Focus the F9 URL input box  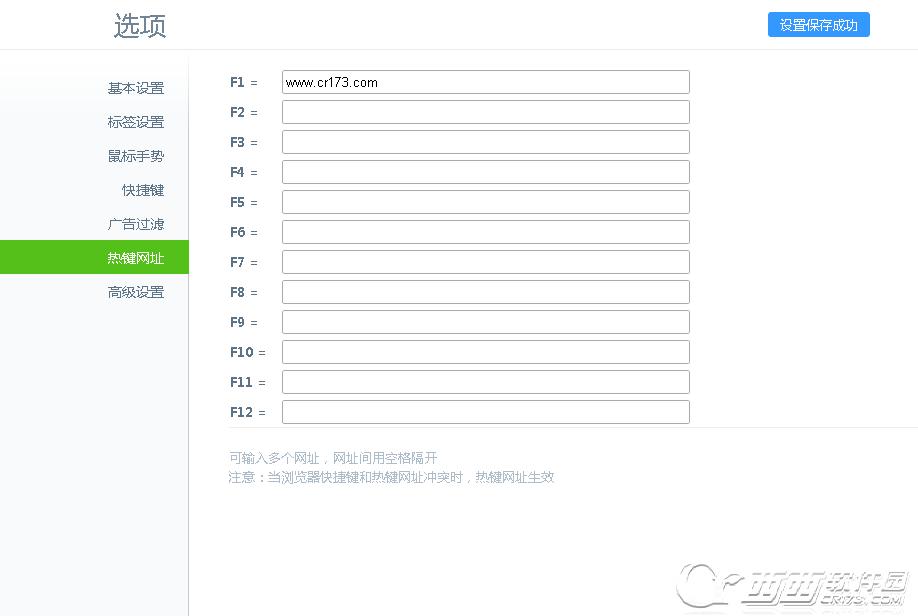click(x=485, y=322)
